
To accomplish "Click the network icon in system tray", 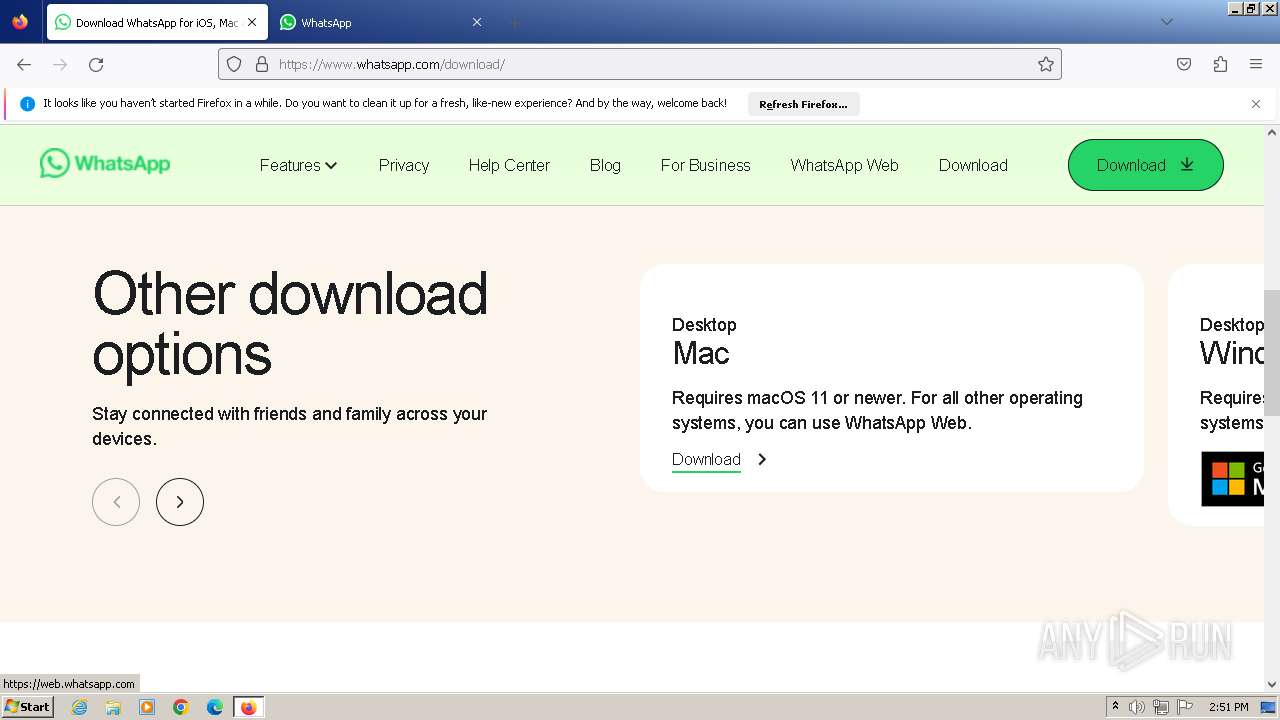I will pos(1161,707).
